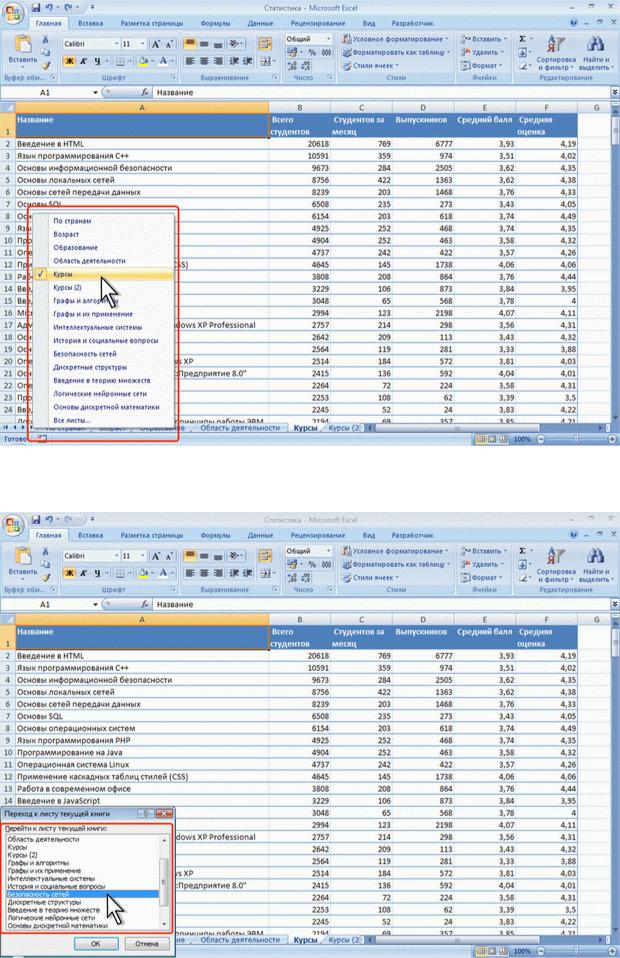Open Рецензирование ribbon tab in dialog window
Image resolution: width=620 pixels, height=958 pixels.
tap(318, 535)
